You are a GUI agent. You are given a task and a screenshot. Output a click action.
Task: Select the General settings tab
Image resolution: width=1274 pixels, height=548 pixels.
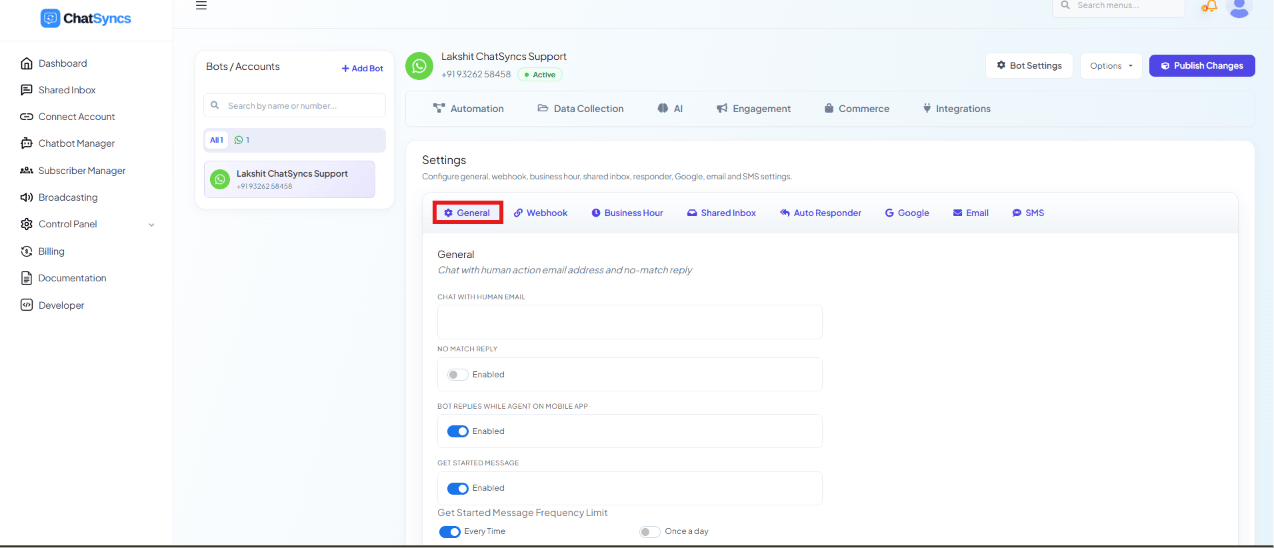click(x=468, y=213)
